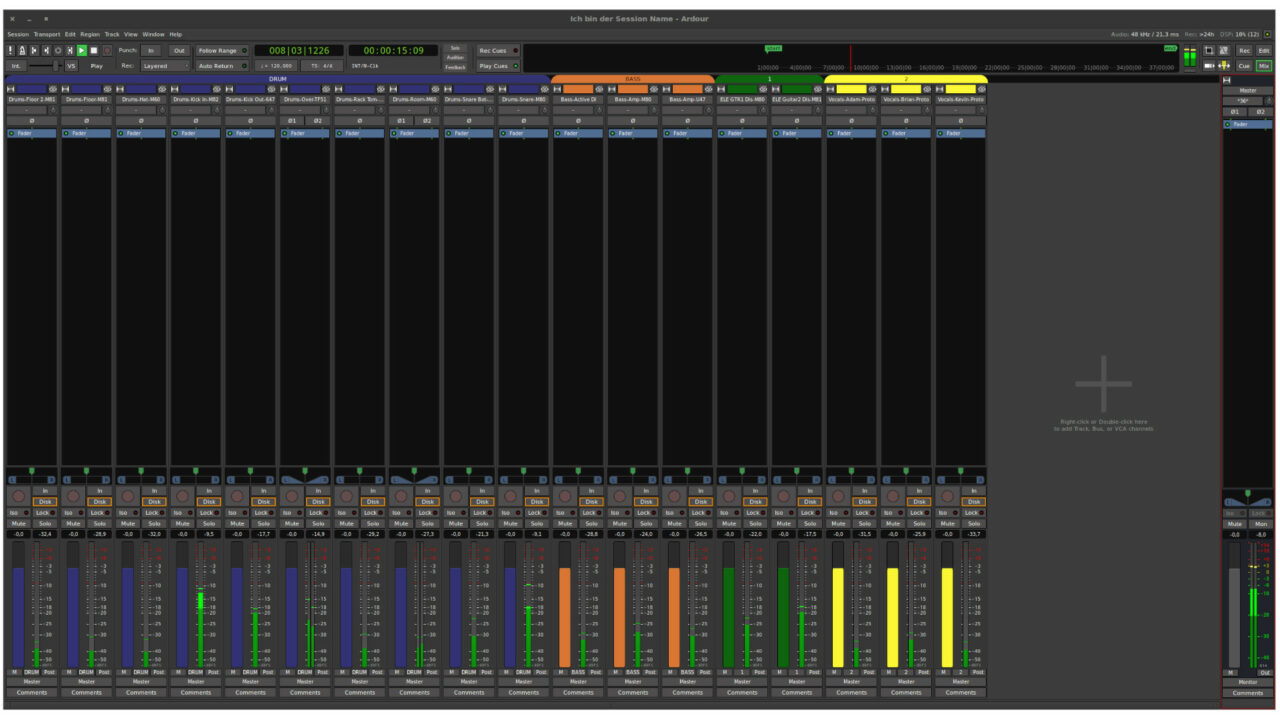Open Comments for the Bass-Amp-U47 channel
This screenshot has width=1280, height=720.
click(688, 691)
